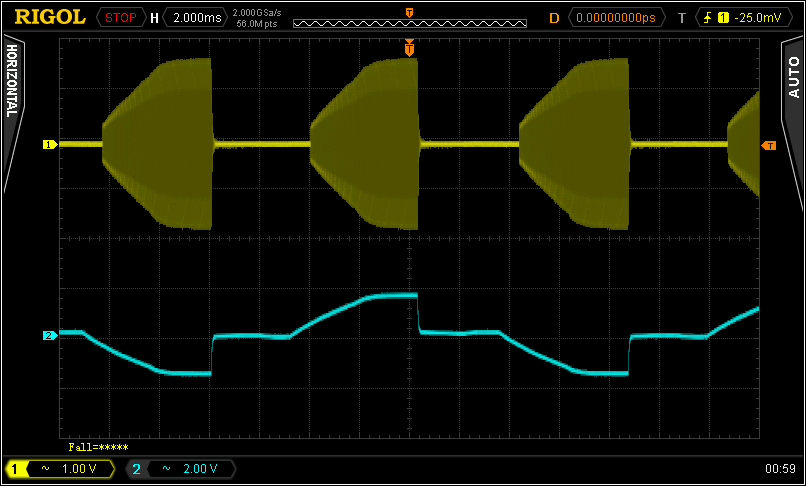Click the 56.0M pts memory depth readout
The height and width of the screenshot is (486, 806).
tap(257, 23)
